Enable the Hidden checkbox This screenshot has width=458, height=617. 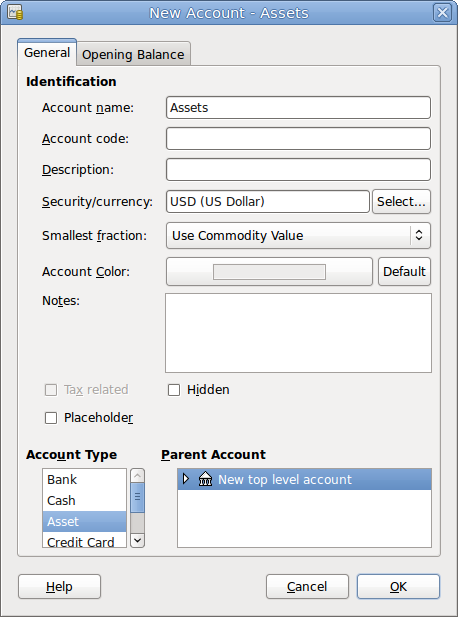[x=174, y=390]
